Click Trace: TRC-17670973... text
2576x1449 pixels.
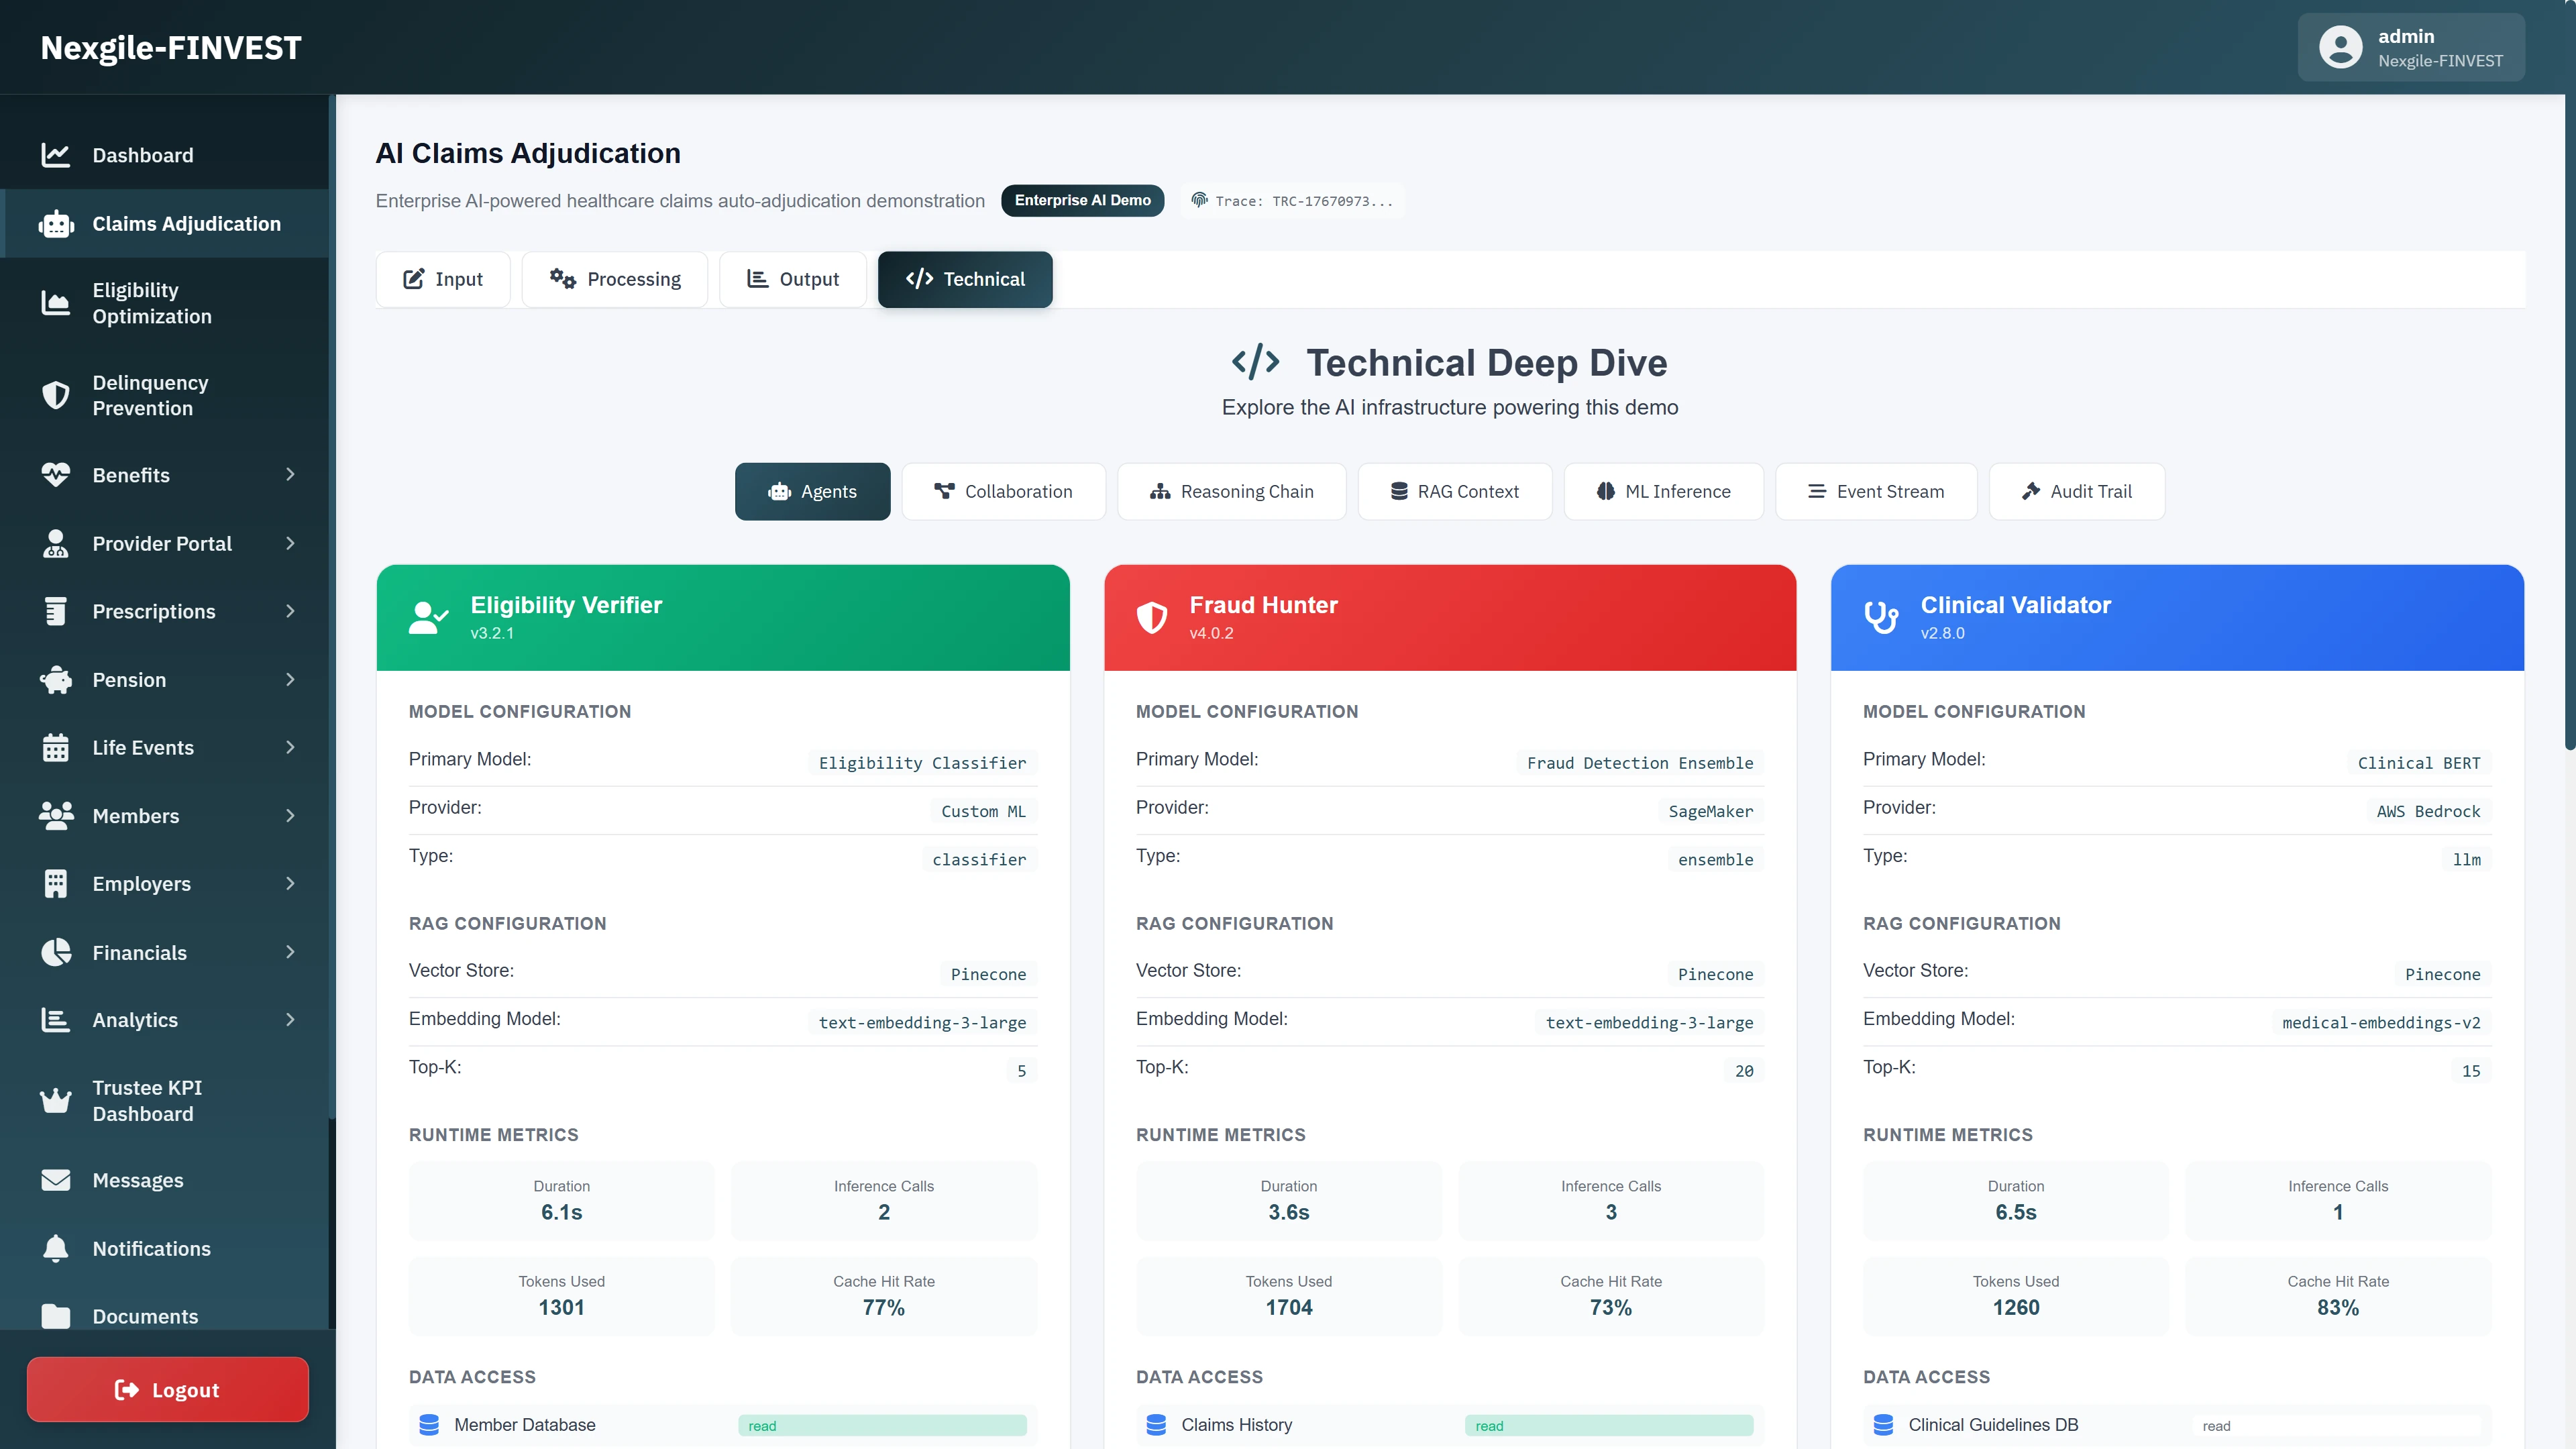pyautogui.click(x=1304, y=201)
